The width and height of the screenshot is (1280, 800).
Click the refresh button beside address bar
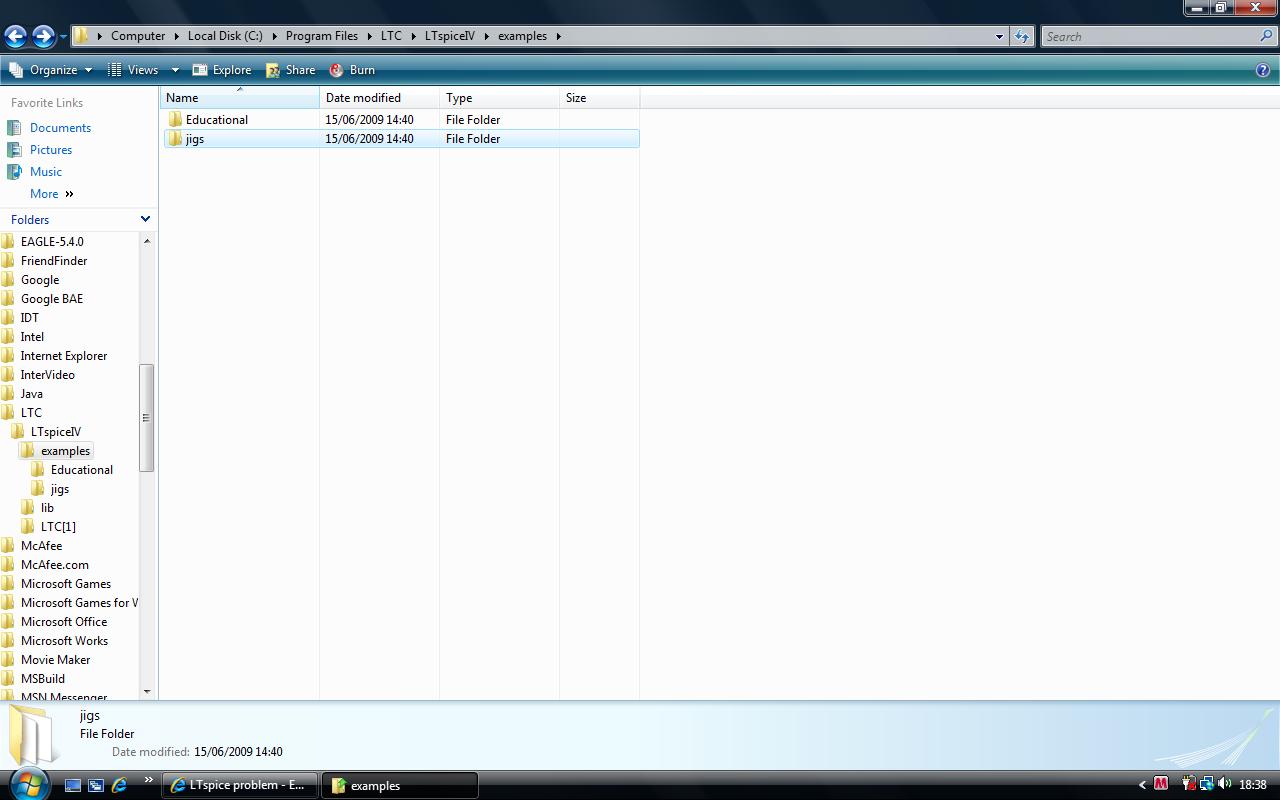click(1021, 36)
